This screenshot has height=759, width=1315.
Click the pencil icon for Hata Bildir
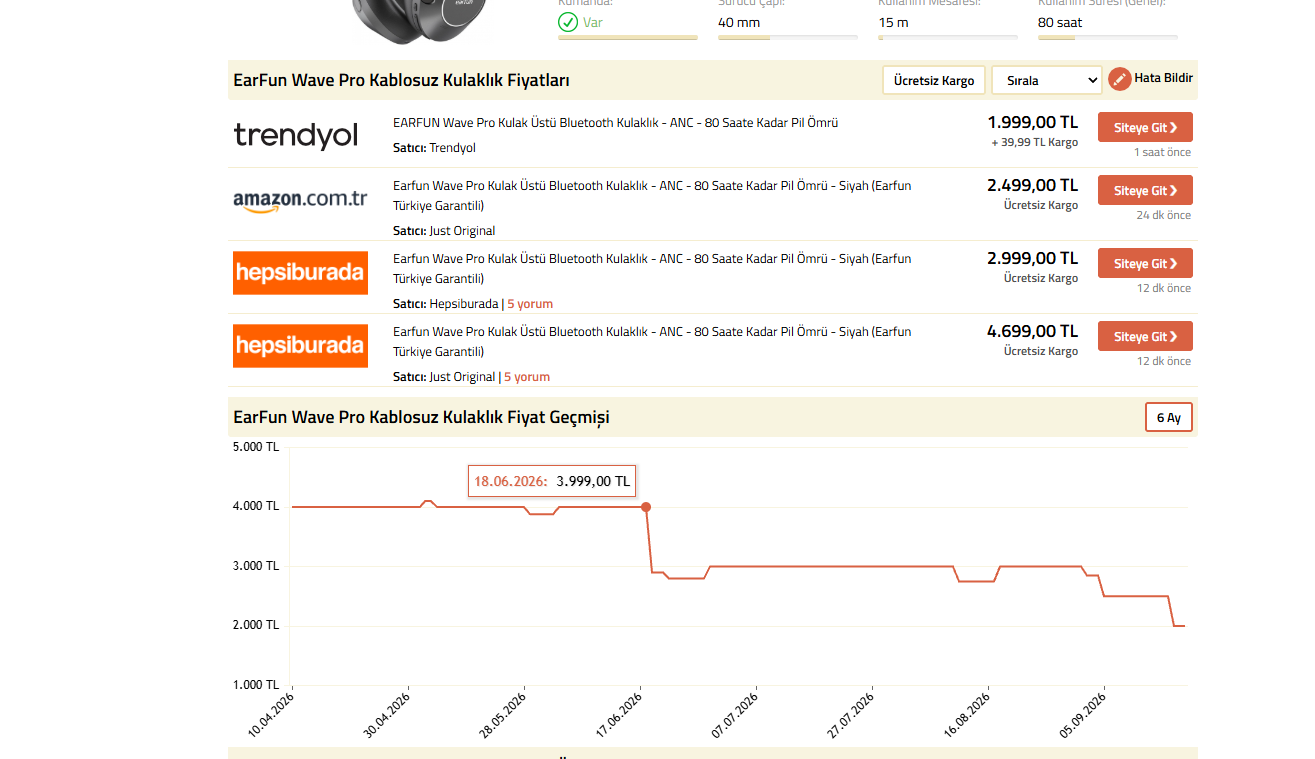(x=1120, y=79)
